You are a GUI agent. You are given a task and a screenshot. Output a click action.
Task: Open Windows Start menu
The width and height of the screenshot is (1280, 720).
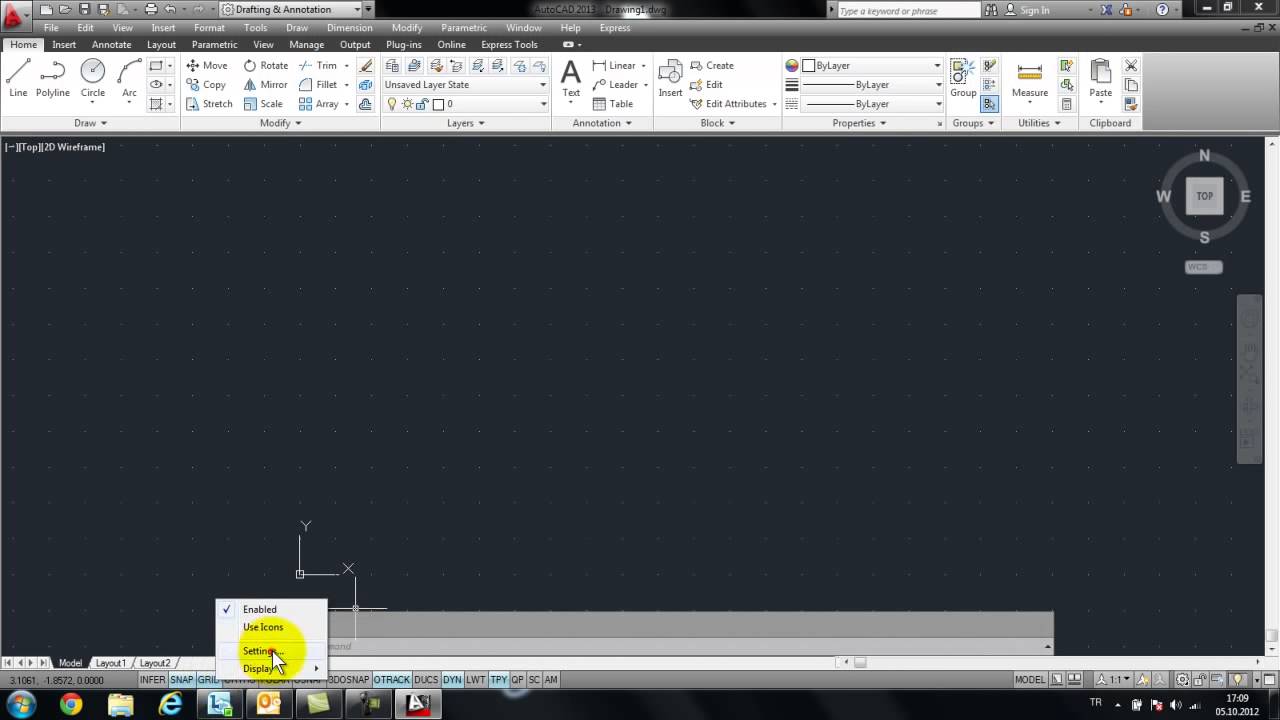click(21, 704)
